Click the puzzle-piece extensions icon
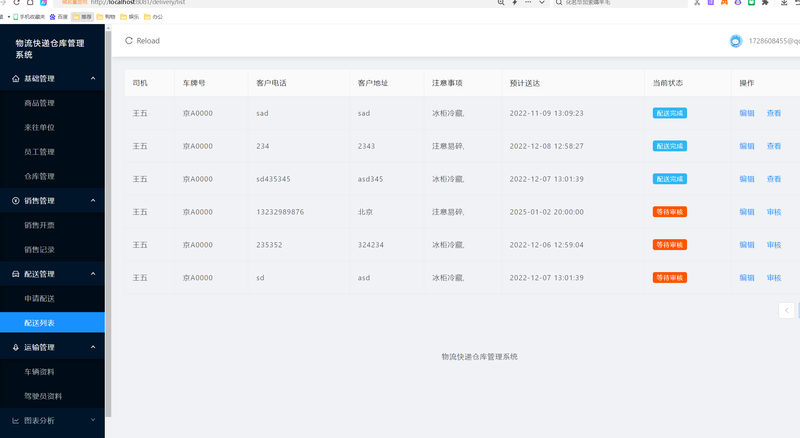Screen dimensions: 800x438 point(765,2)
